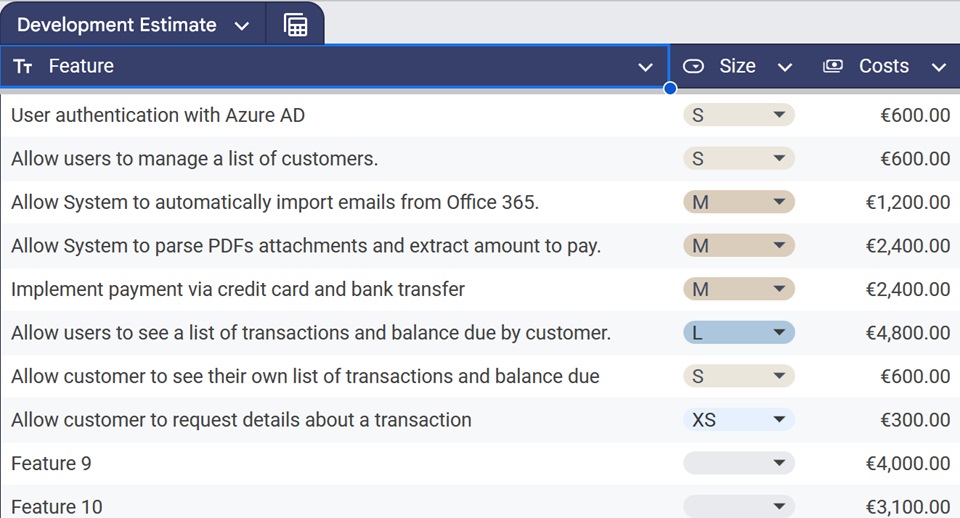Expand the Feature column options arrow
960x518 pixels.
(645, 67)
